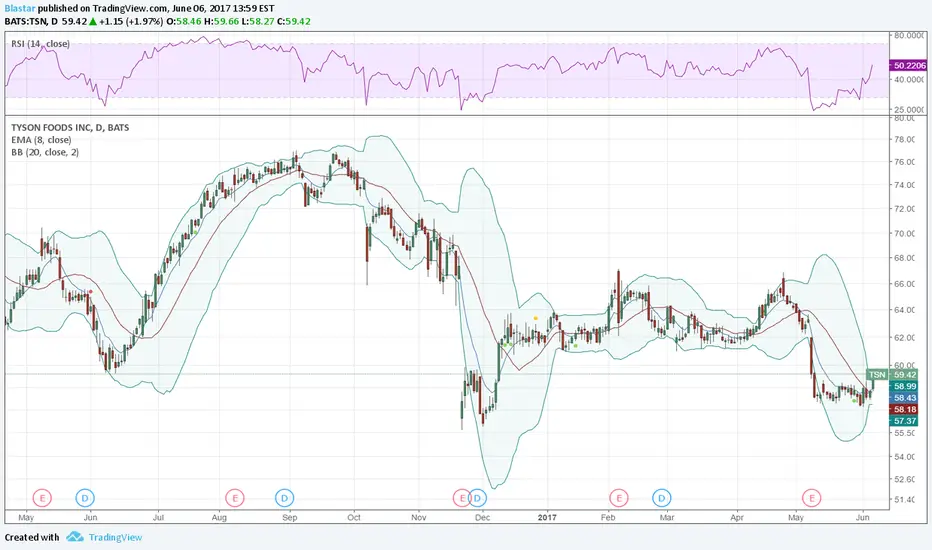Click the dividend D marker near September
932x550 pixels.
tap(284, 498)
